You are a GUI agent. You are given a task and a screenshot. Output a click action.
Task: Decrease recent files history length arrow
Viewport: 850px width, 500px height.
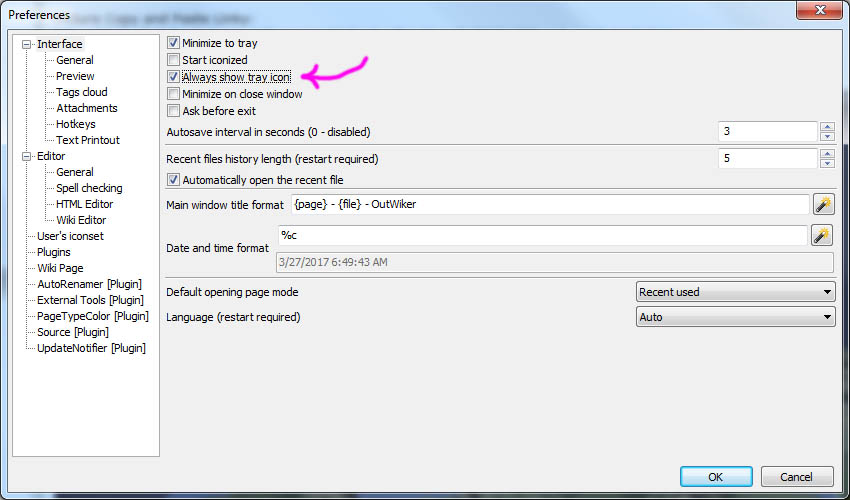coord(827,163)
